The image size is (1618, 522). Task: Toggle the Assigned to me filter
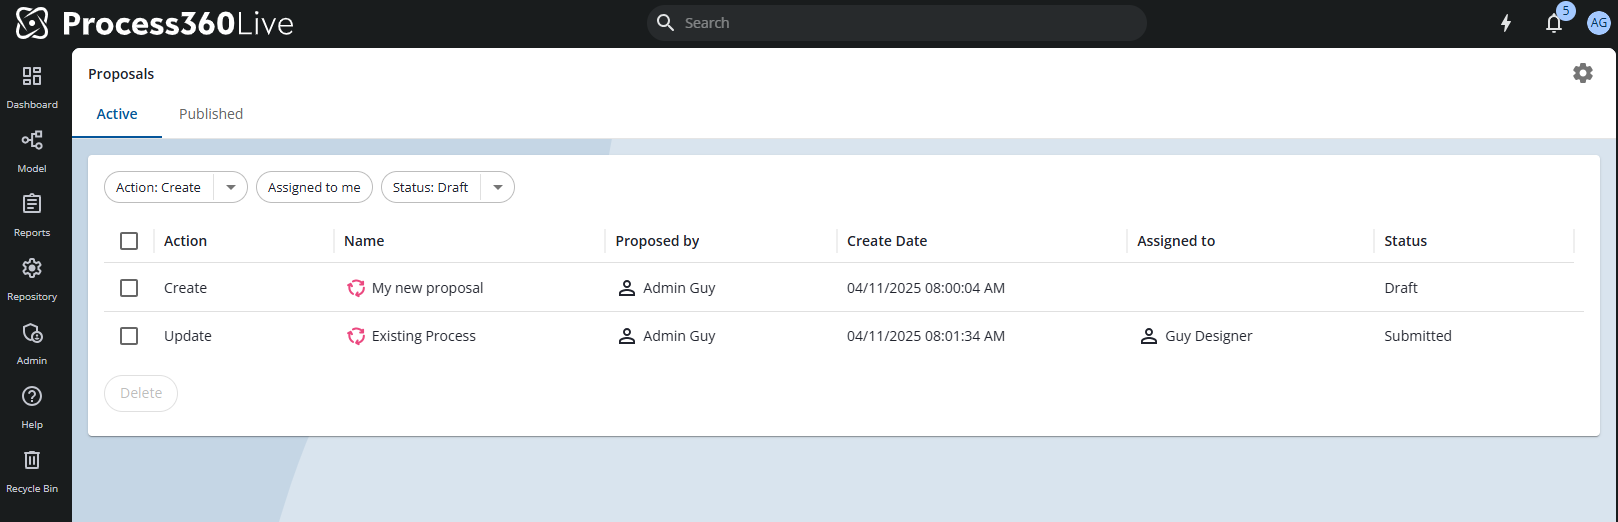314,187
